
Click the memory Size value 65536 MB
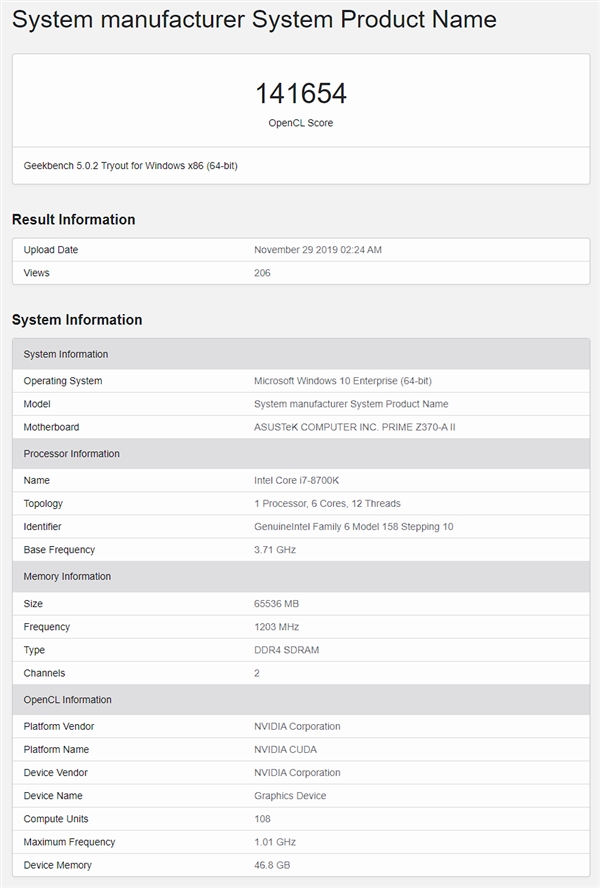click(276, 604)
